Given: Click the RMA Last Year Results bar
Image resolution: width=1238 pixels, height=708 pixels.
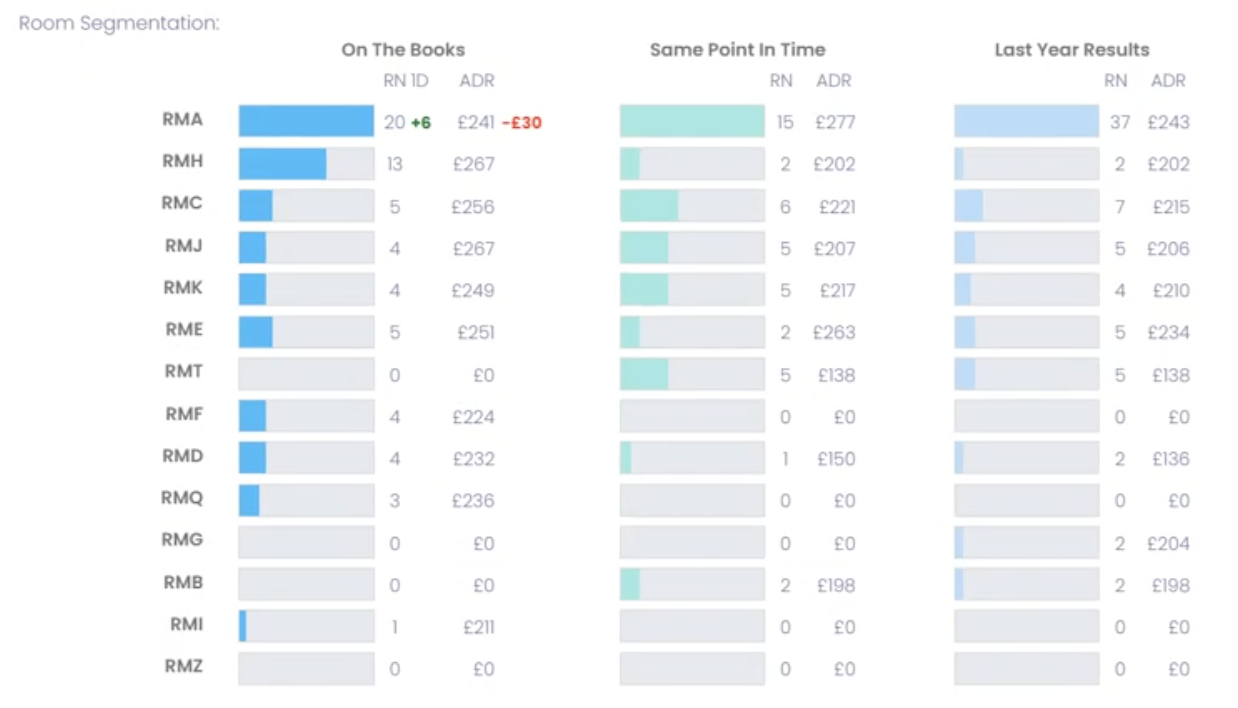Looking at the screenshot, I should [1026, 121].
